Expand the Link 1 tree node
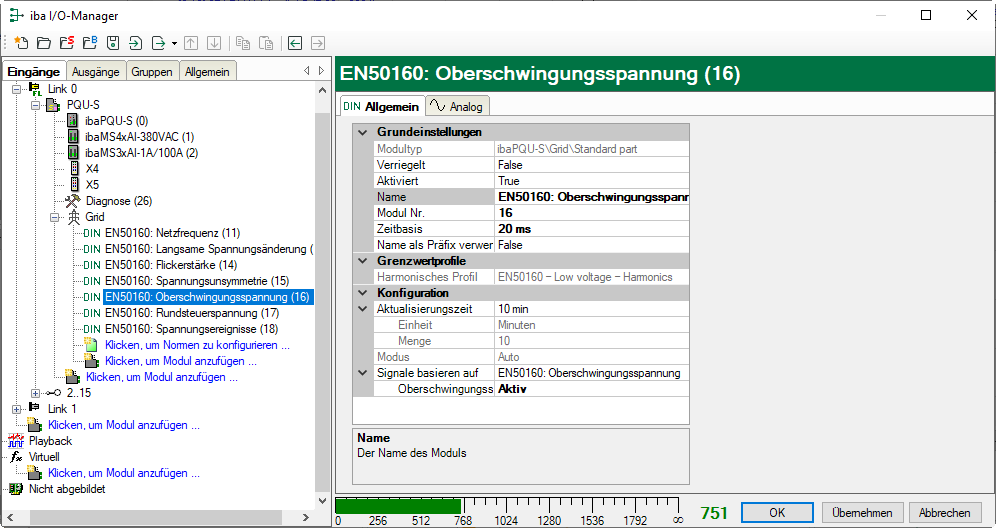996x528 pixels. [x=17, y=409]
